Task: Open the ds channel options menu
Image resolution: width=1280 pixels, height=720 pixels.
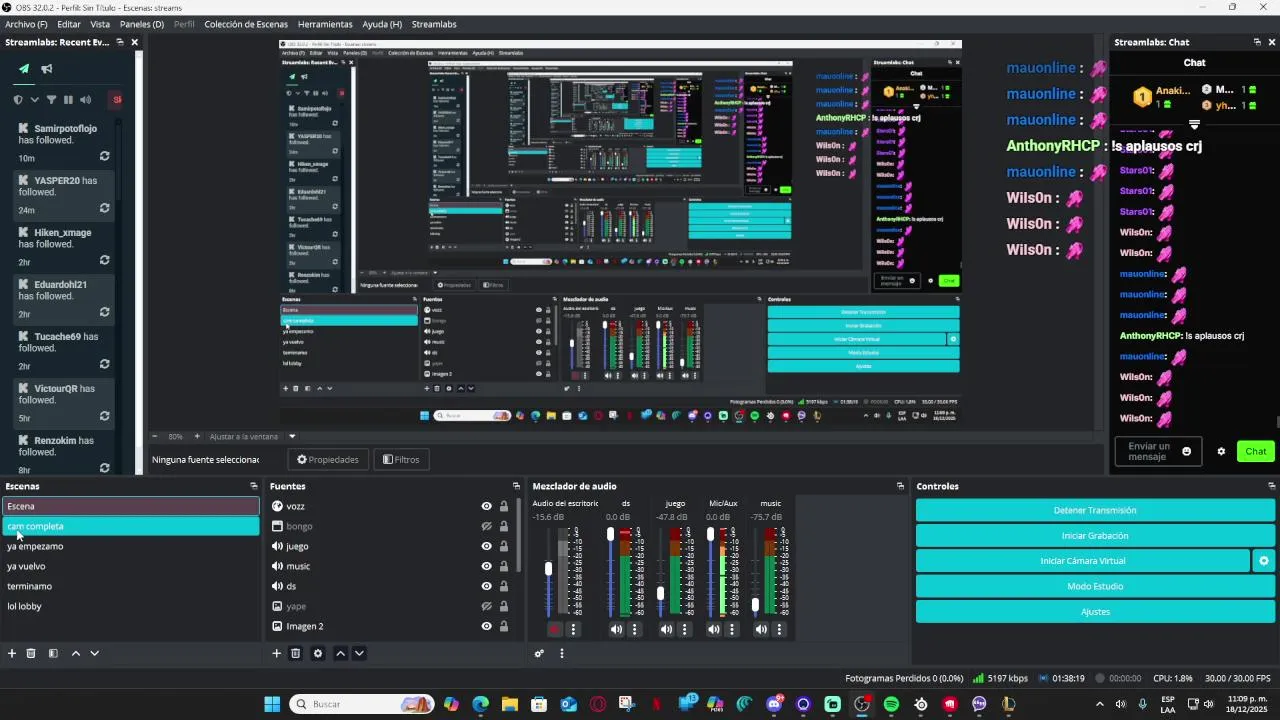Action: pos(634,629)
